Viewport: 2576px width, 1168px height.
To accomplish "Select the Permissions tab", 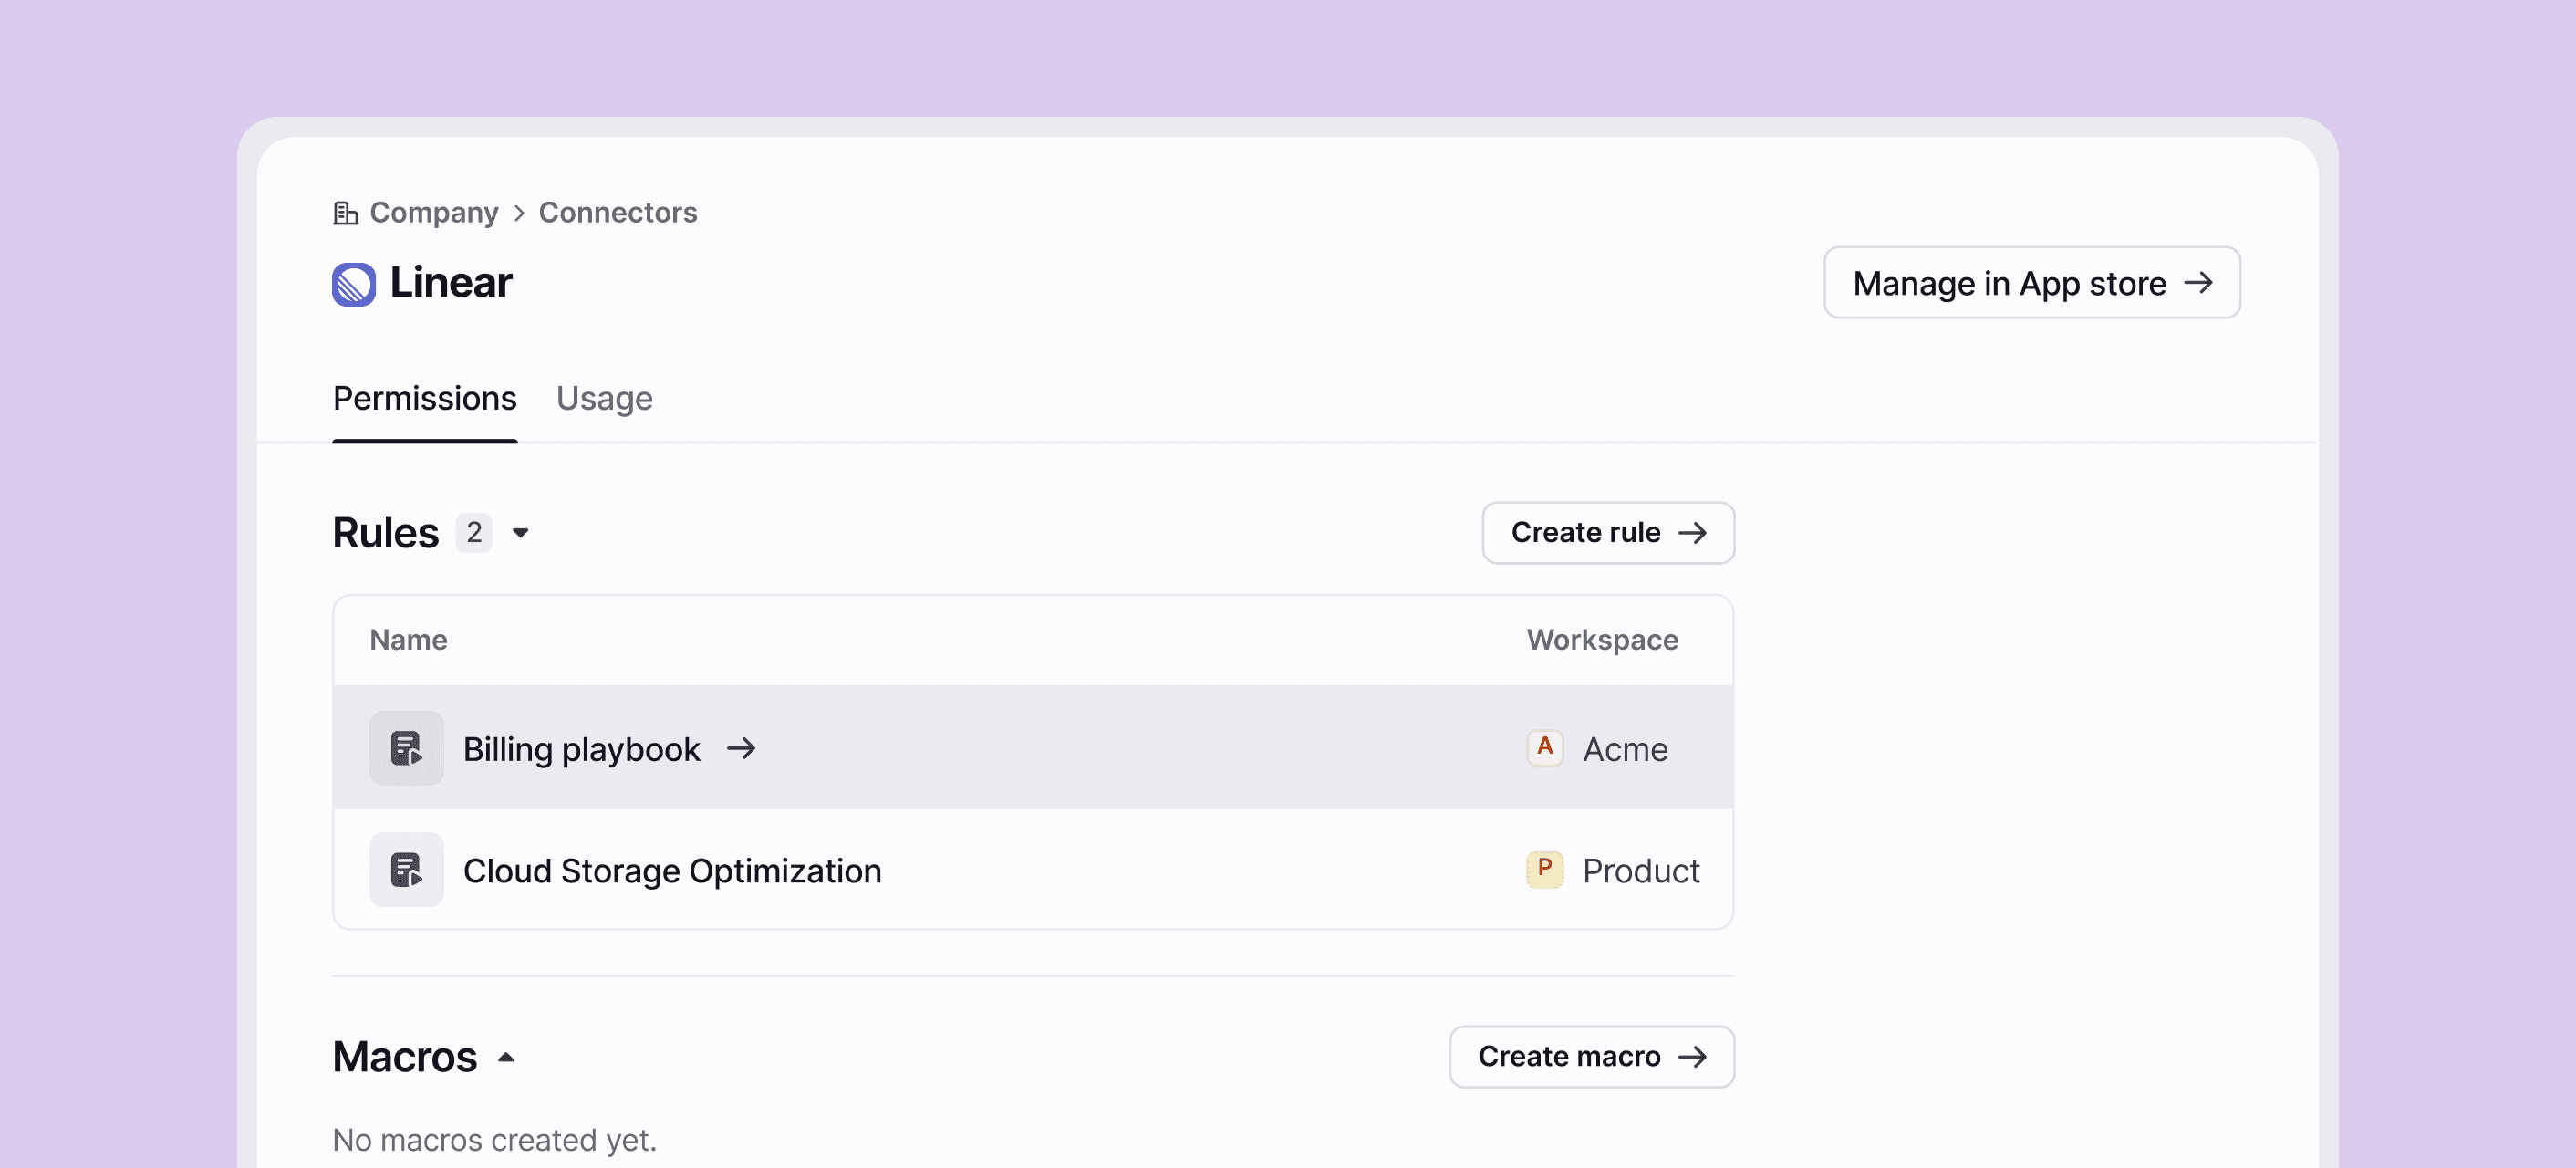I will coord(425,399).
